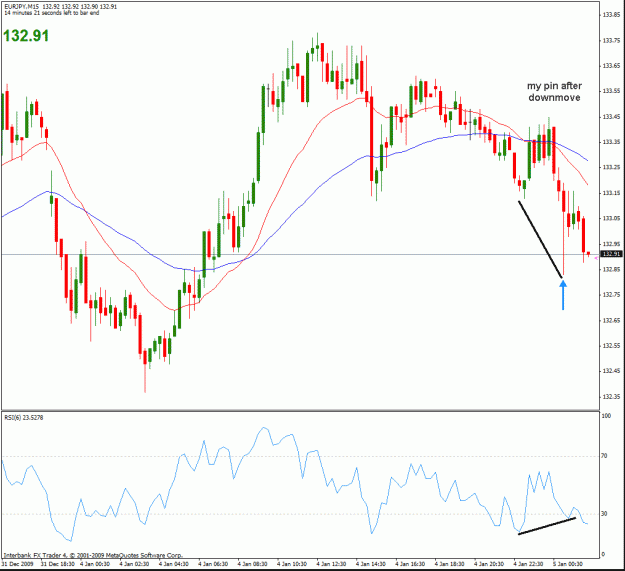
Task: Click the black 132.91 current price tag on the price axis
Action: [x=611, y=254]
